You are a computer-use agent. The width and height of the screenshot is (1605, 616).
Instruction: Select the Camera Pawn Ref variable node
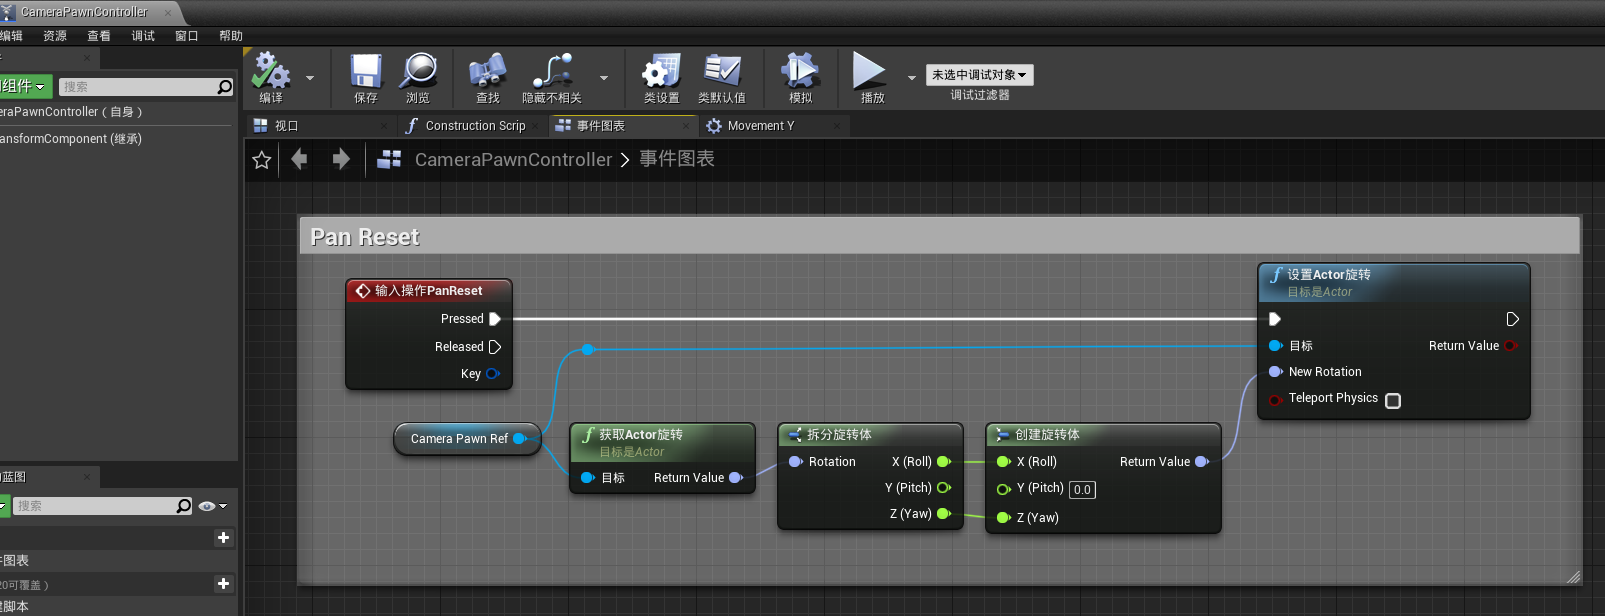click(x=467, y=439)
